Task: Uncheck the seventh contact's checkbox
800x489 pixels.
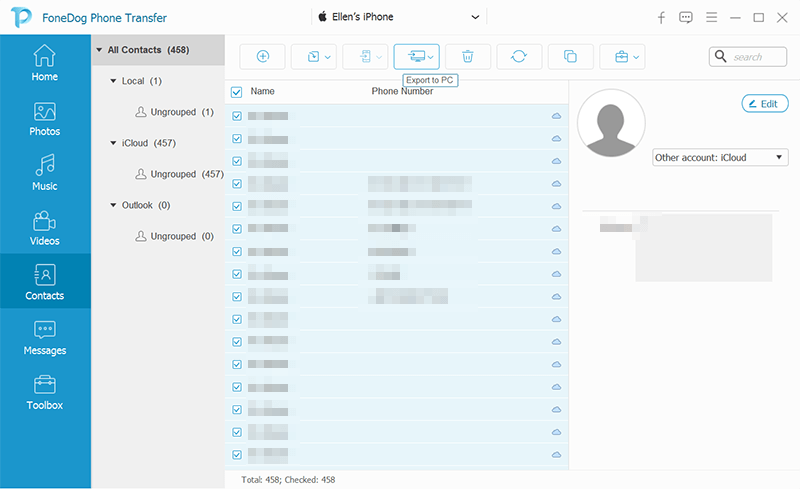Action: click(237, 252)
